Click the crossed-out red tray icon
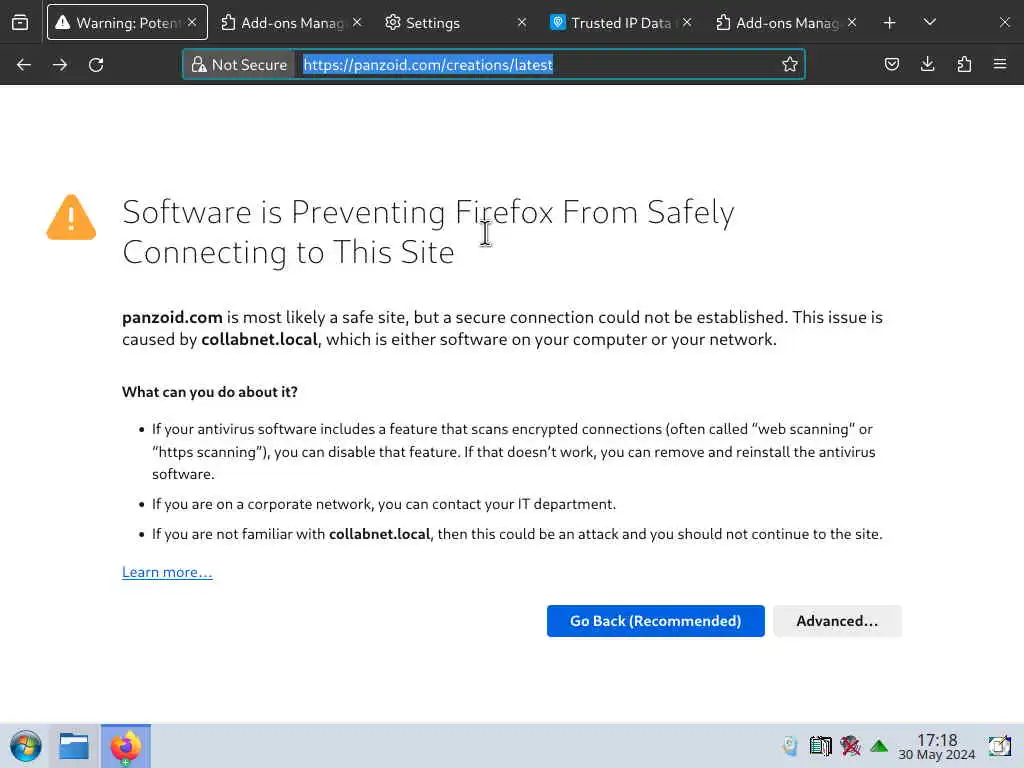This screenshot has width=1024, height=768. (x=850, y=746)
